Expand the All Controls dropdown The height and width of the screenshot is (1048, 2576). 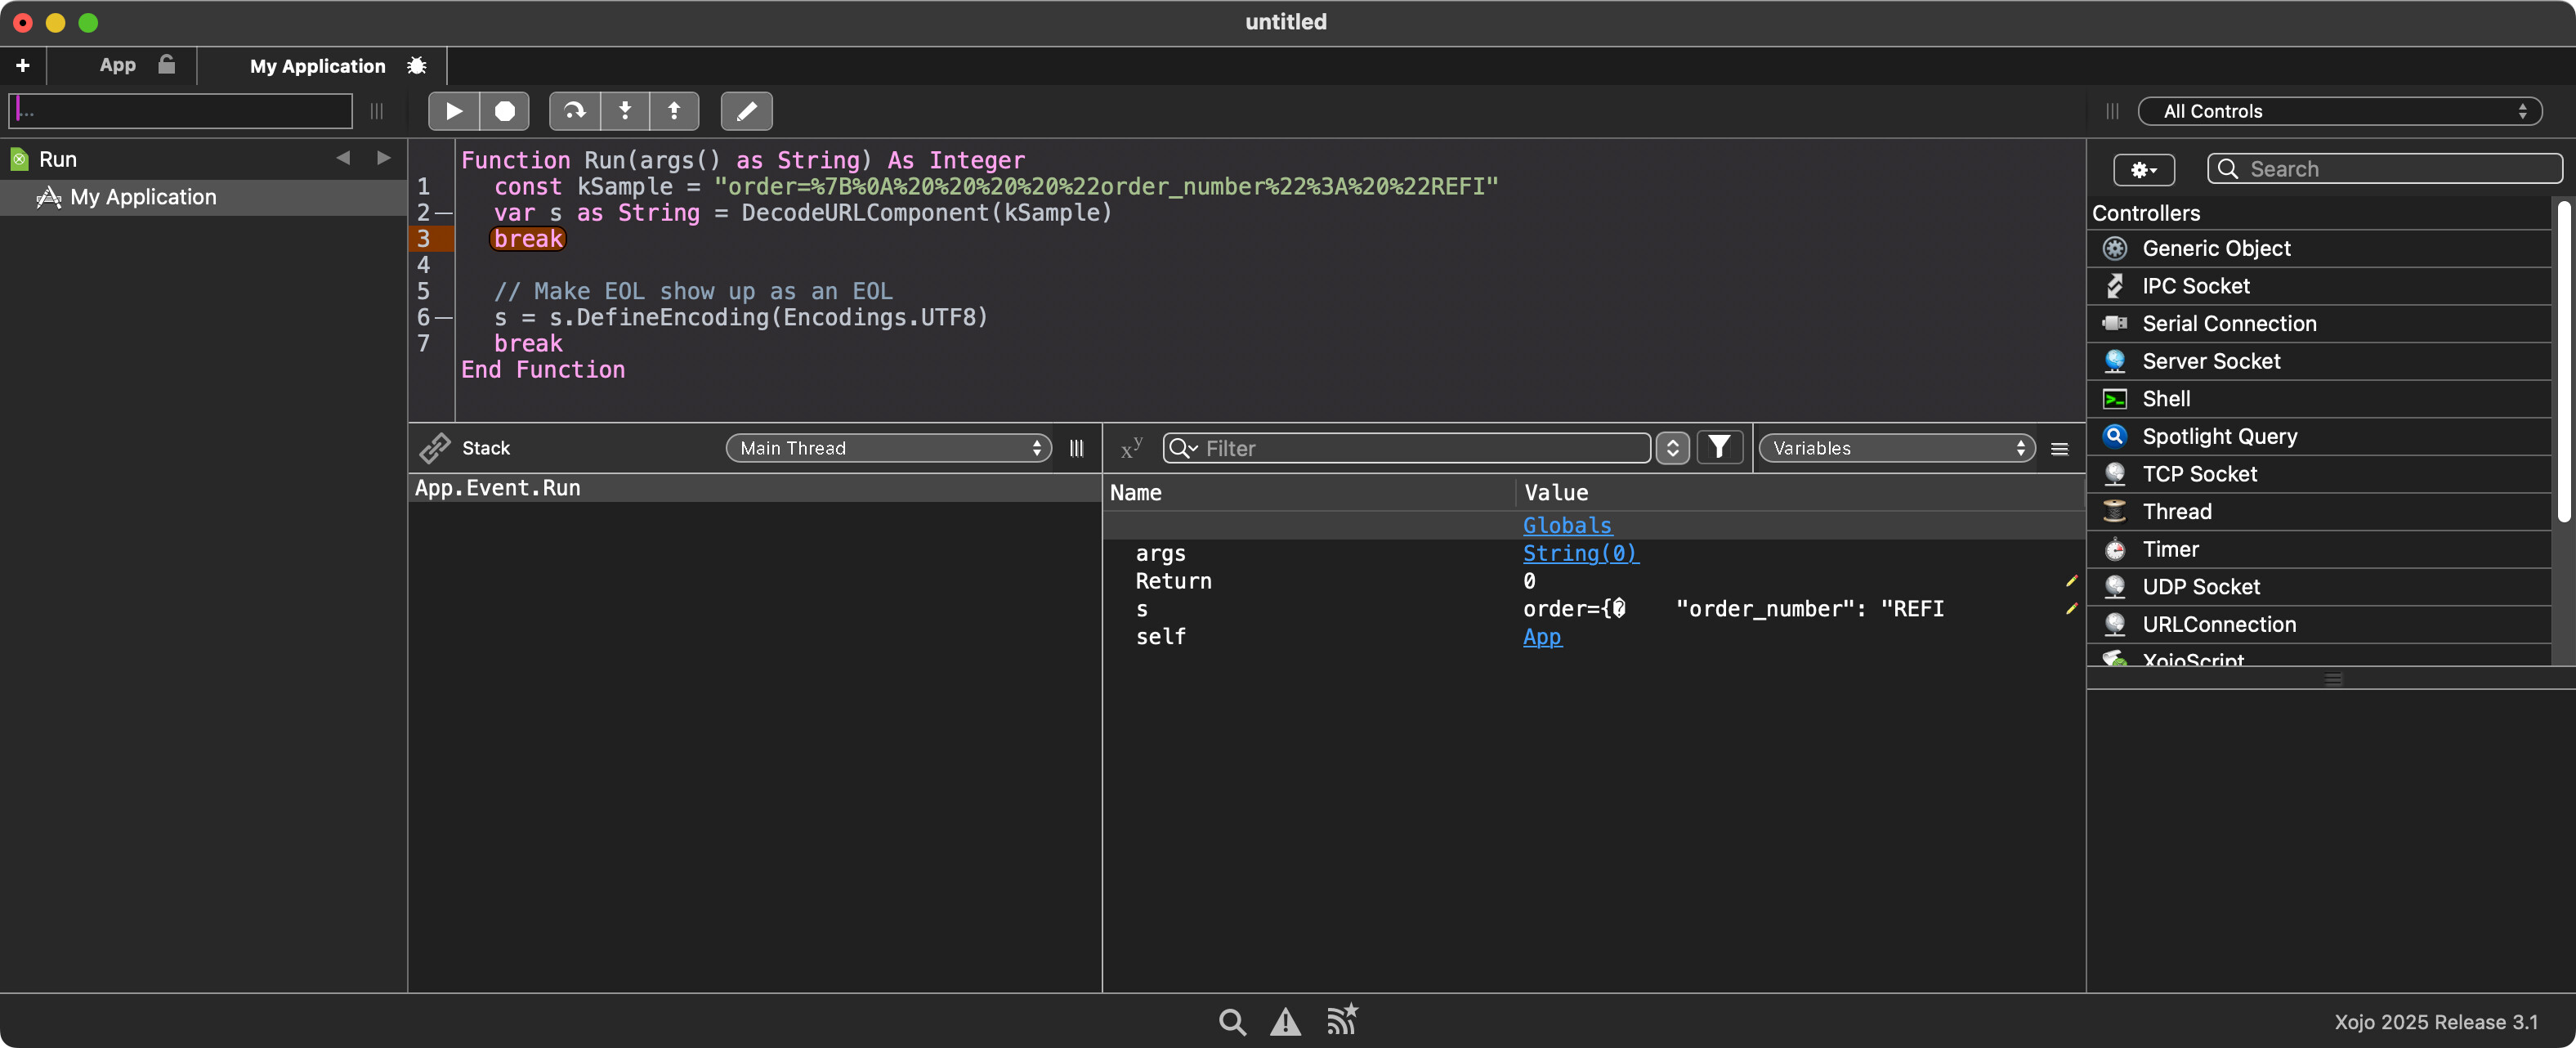pyautogui.click(x=2339, y=111)
